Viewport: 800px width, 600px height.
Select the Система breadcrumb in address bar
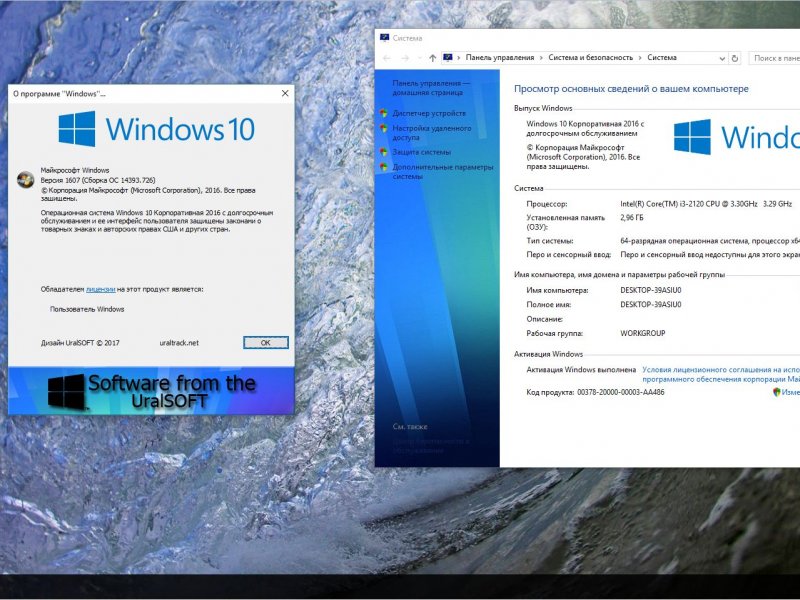coord(662,58)
